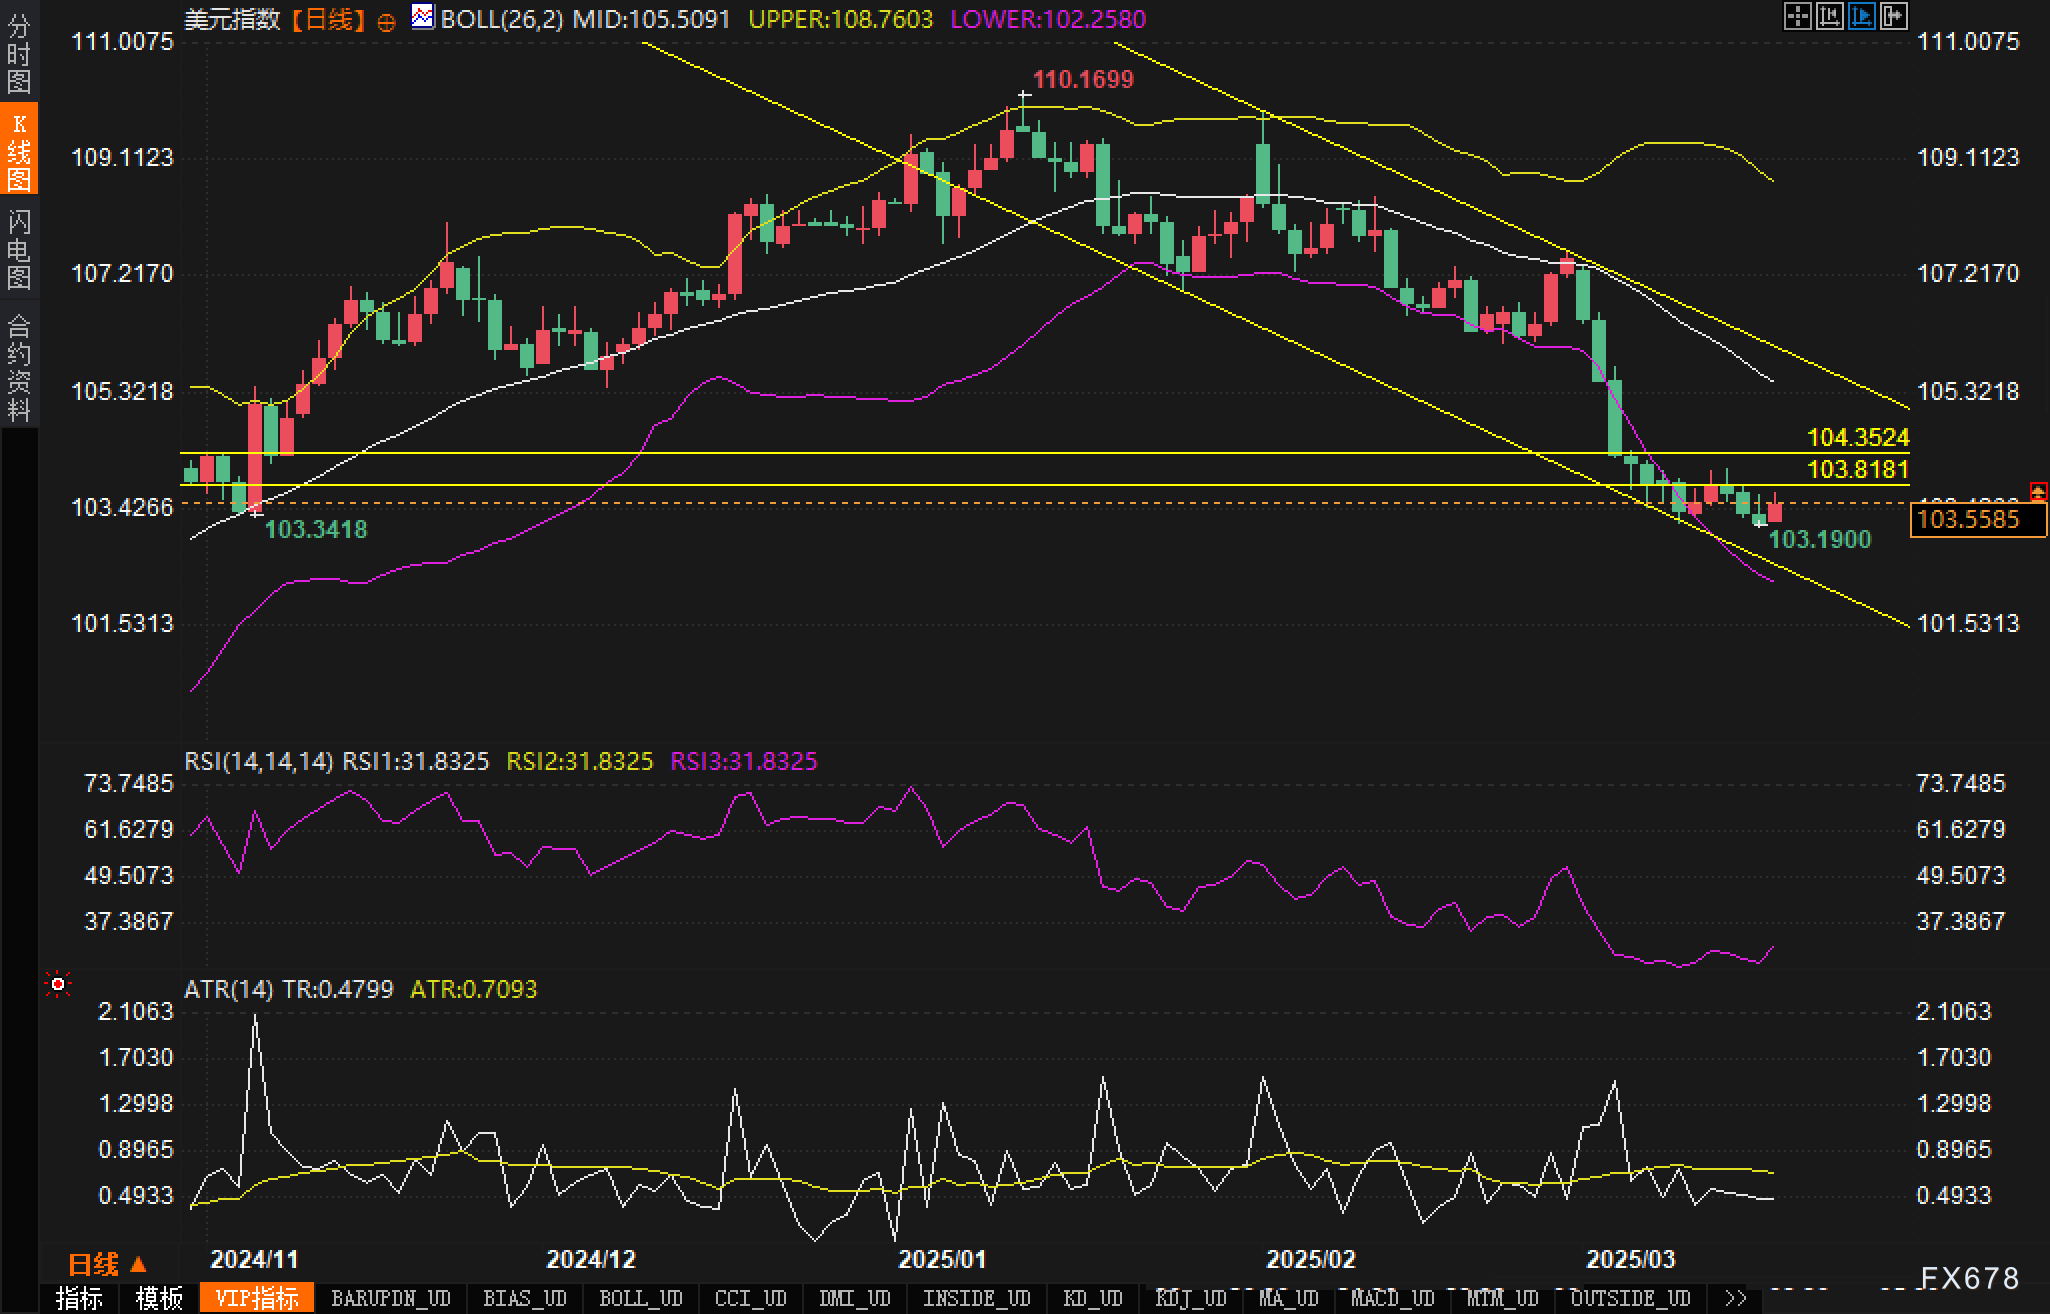
Task: Click the orange circle-plus icon beside 日线
Action: coord(386,22)
